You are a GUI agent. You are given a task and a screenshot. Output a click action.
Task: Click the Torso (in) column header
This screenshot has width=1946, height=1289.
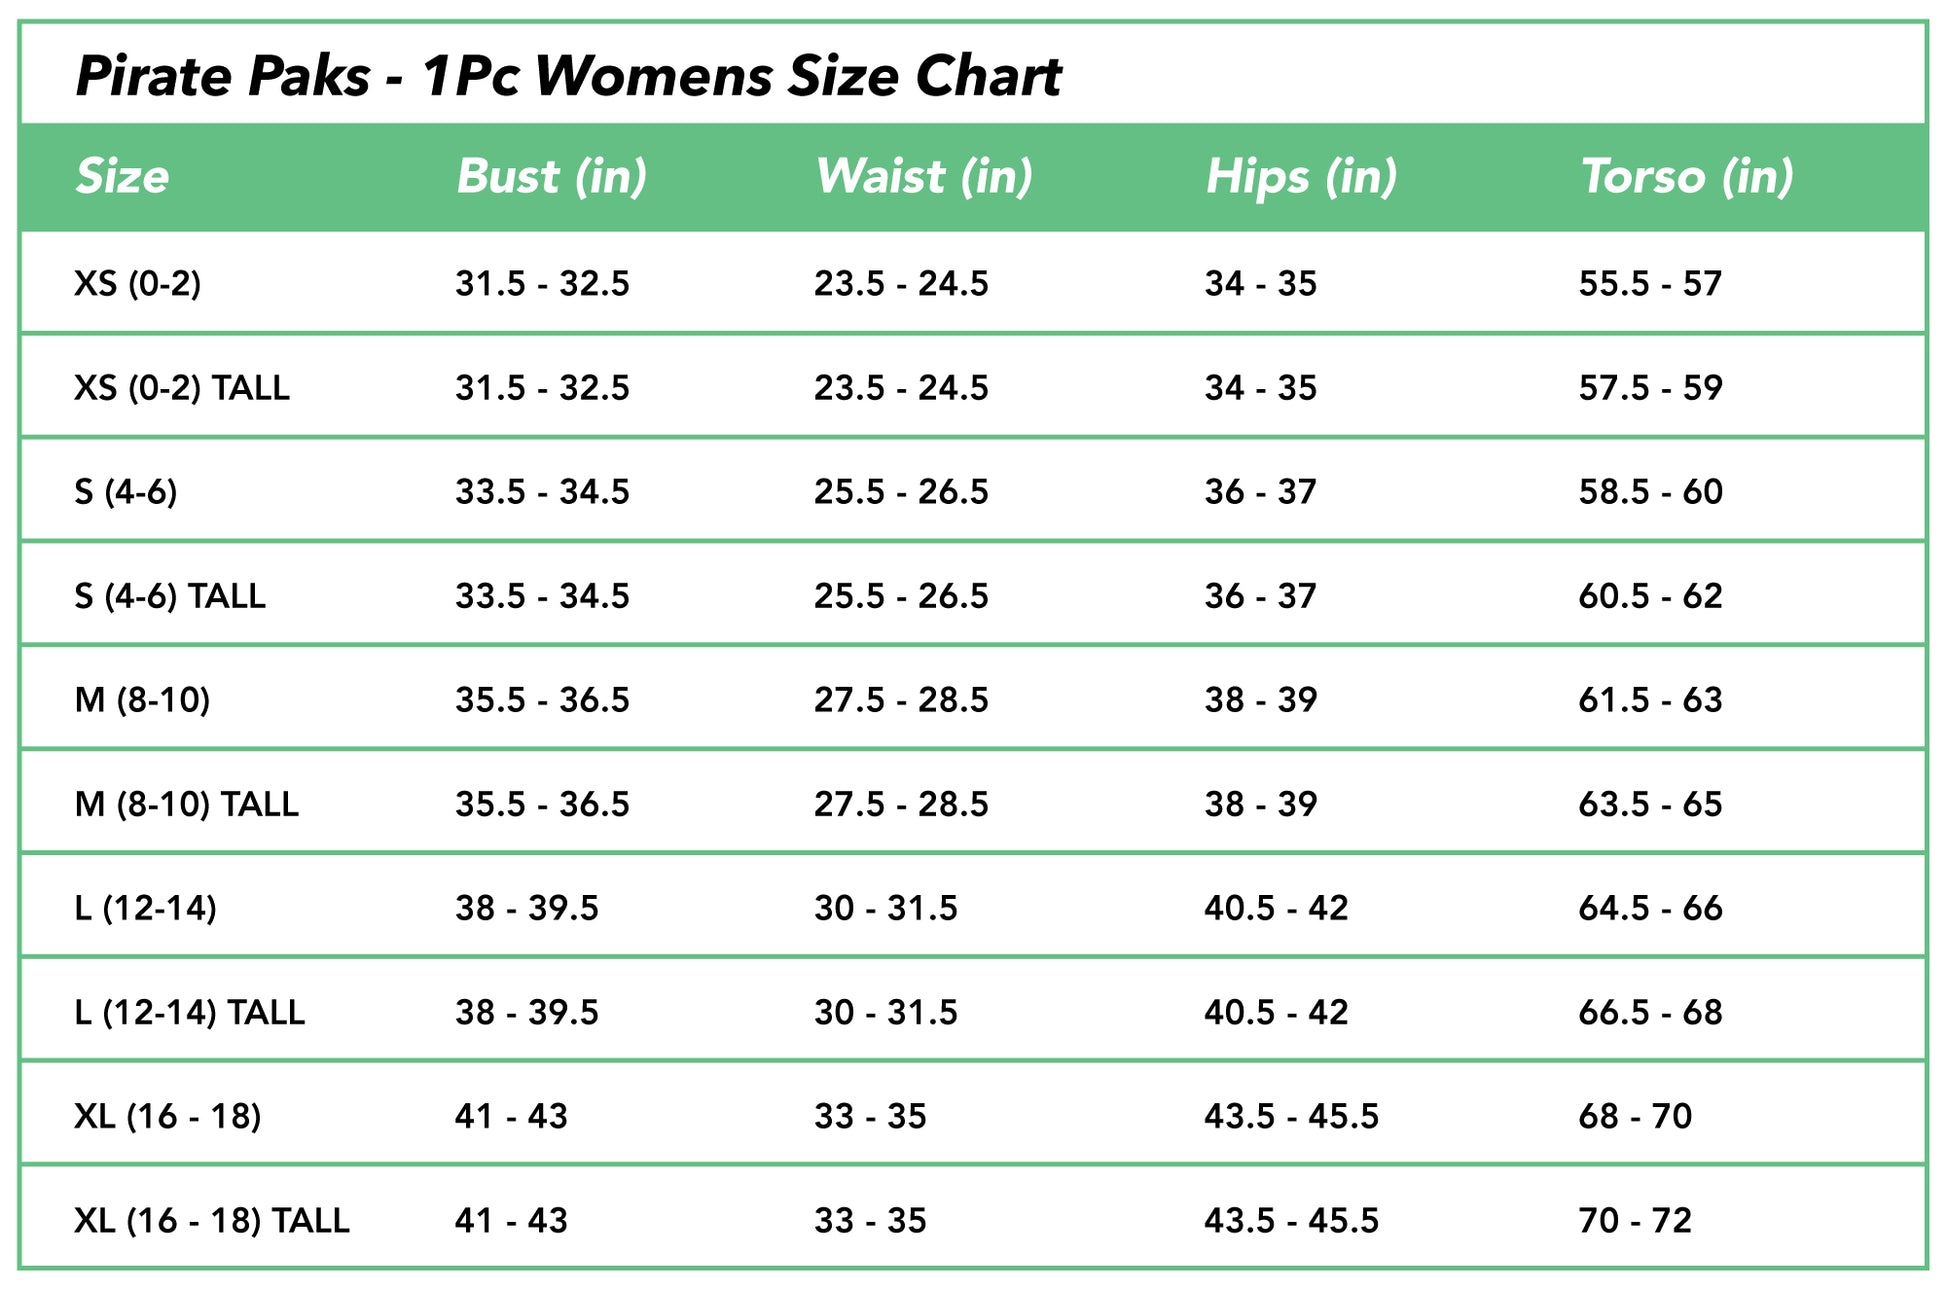(1686, 177)
